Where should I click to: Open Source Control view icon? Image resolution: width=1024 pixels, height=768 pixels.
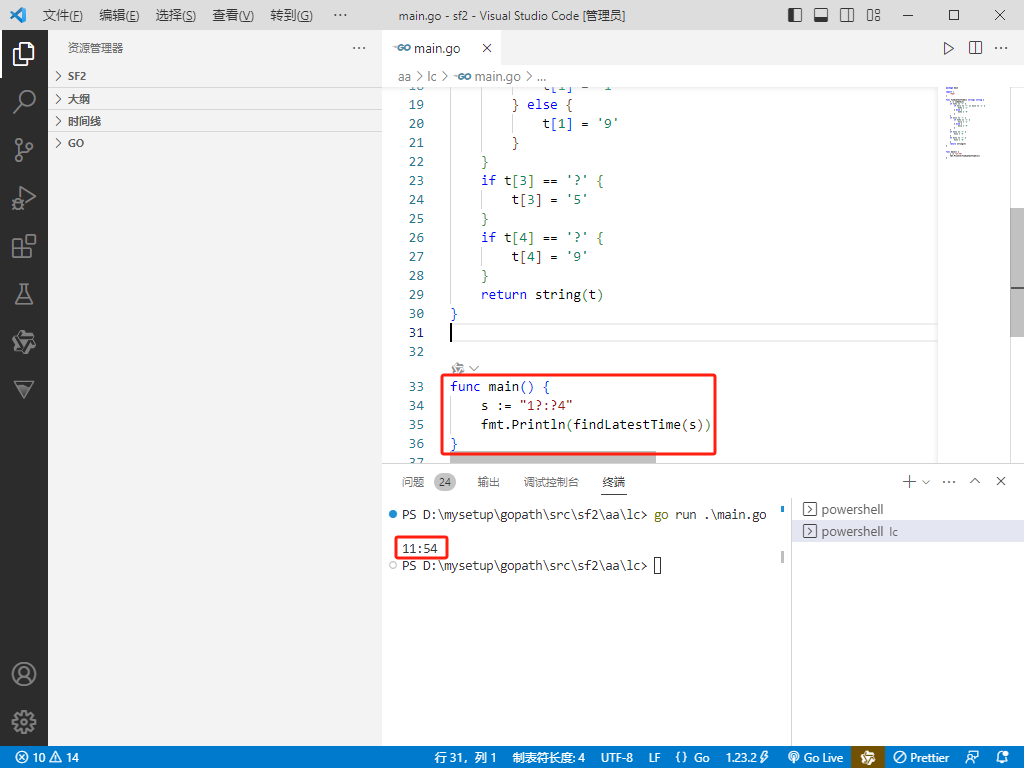pyautogui.click(x=24, y=150)
